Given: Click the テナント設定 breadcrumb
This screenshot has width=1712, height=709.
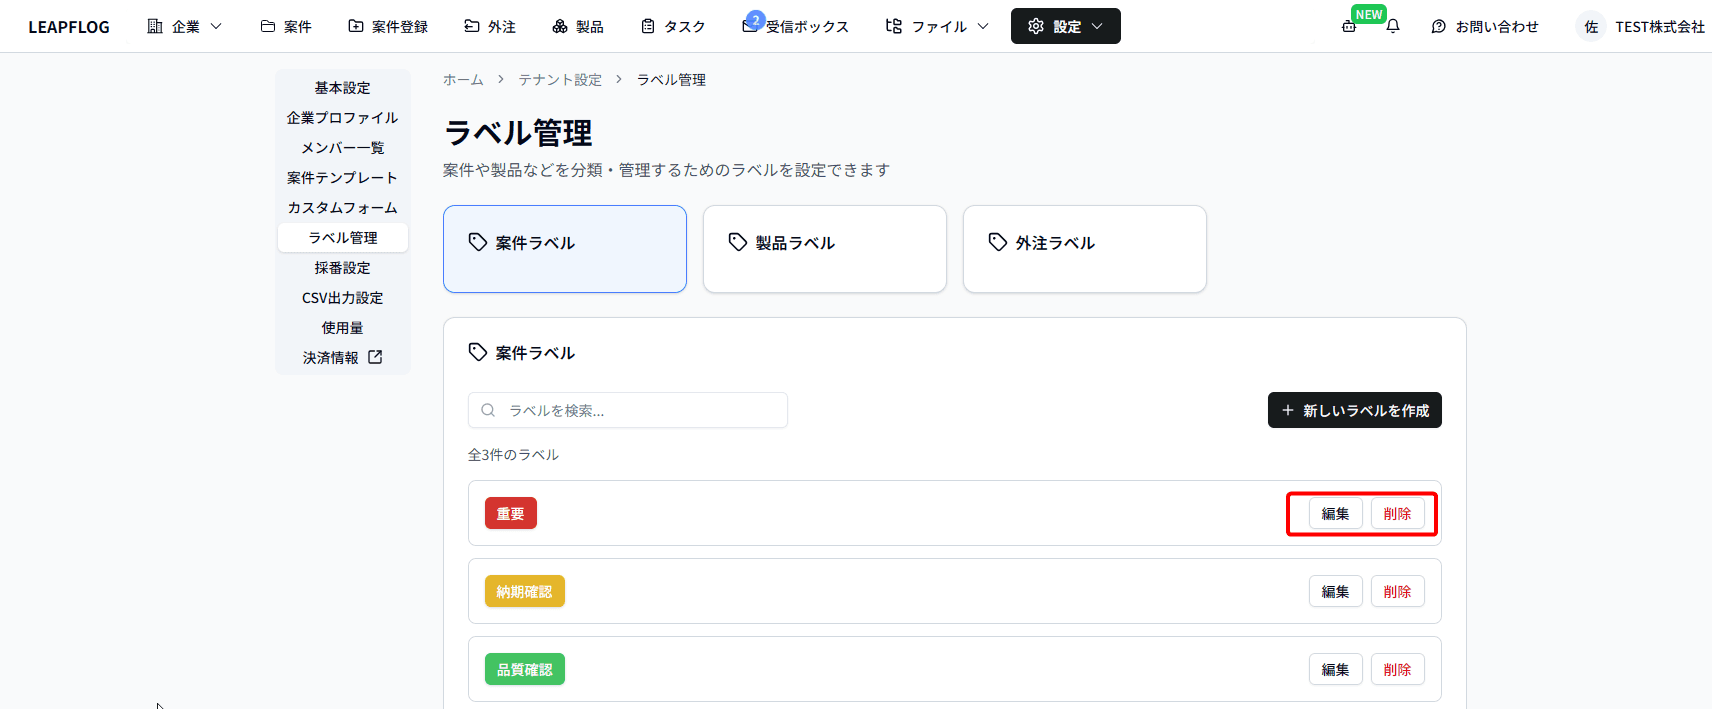Looking at the screenshot, I should (x=560, y=80).
